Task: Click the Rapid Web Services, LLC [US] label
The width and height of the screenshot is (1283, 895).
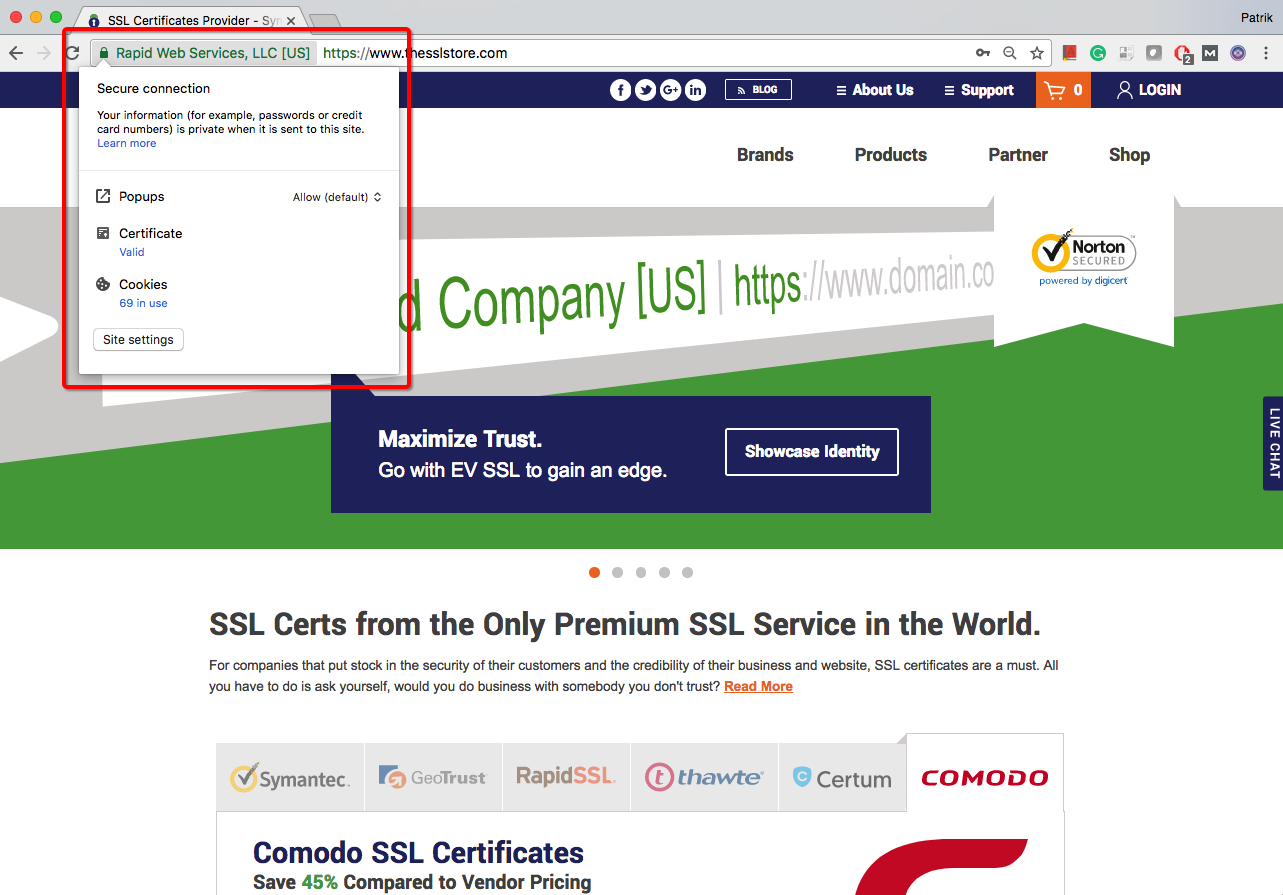Action: click(x=213, y=53)
